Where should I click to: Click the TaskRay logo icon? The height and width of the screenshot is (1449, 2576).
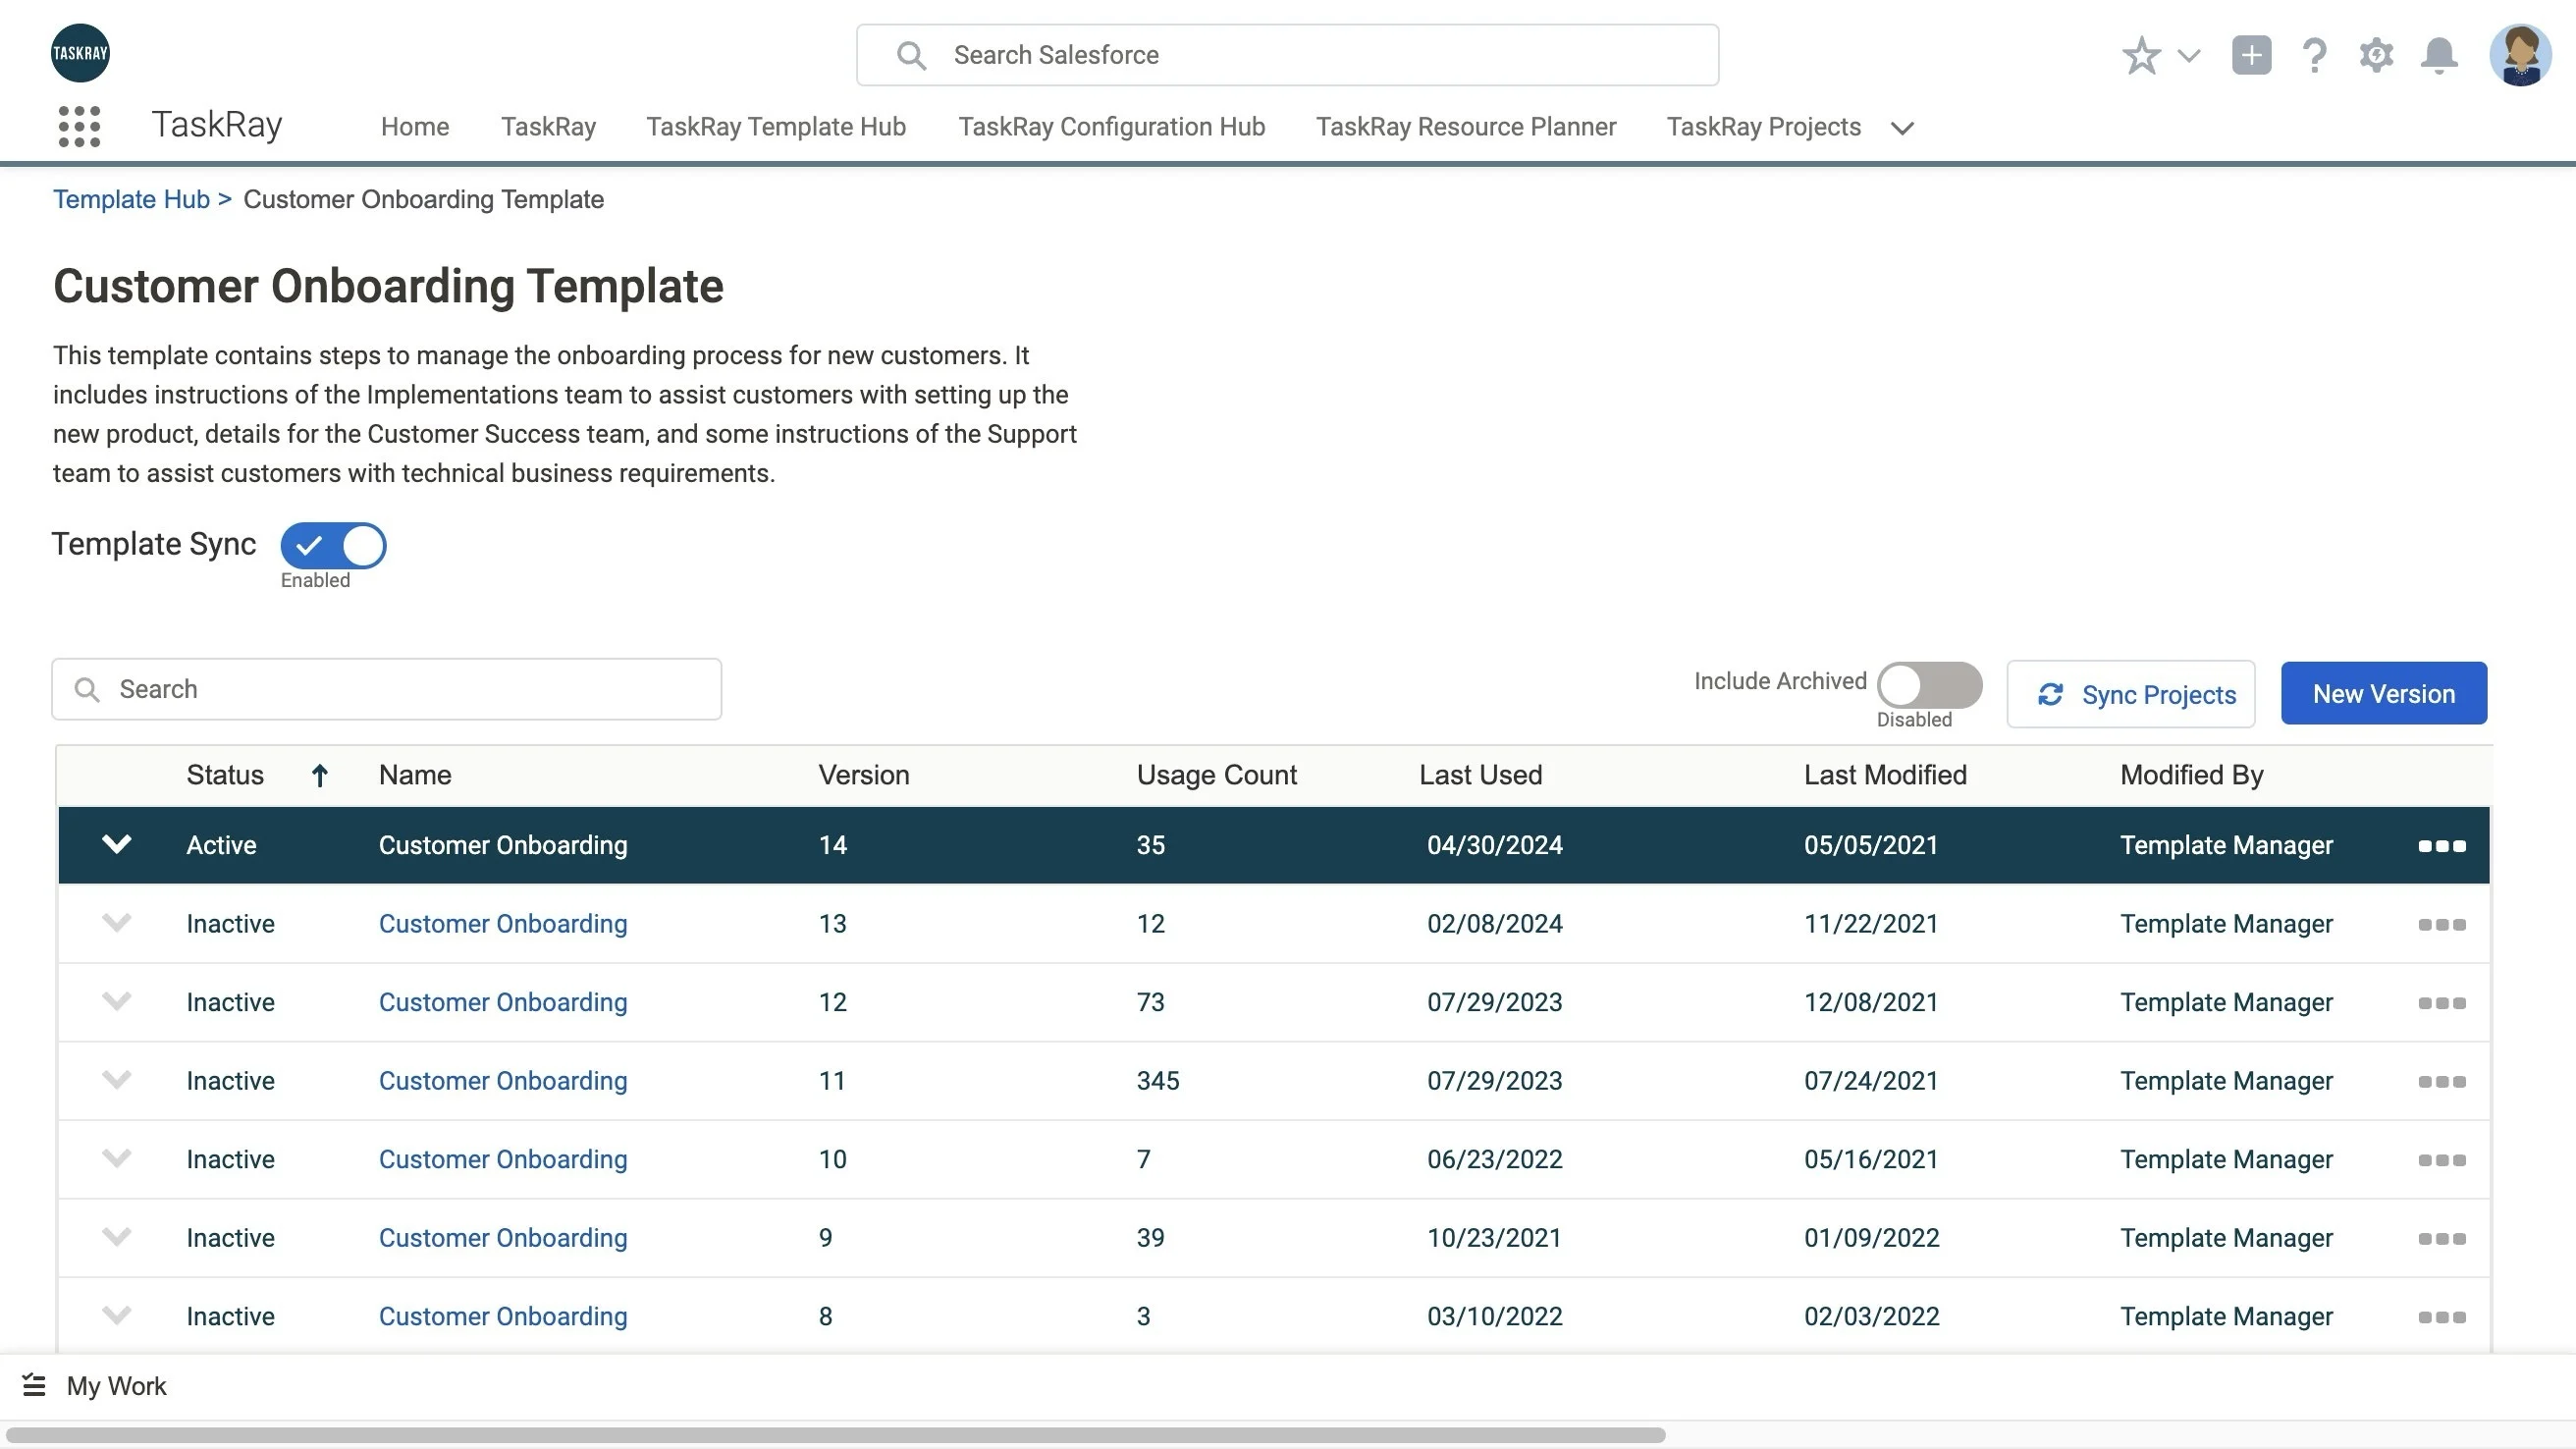[x=80, y=53]
